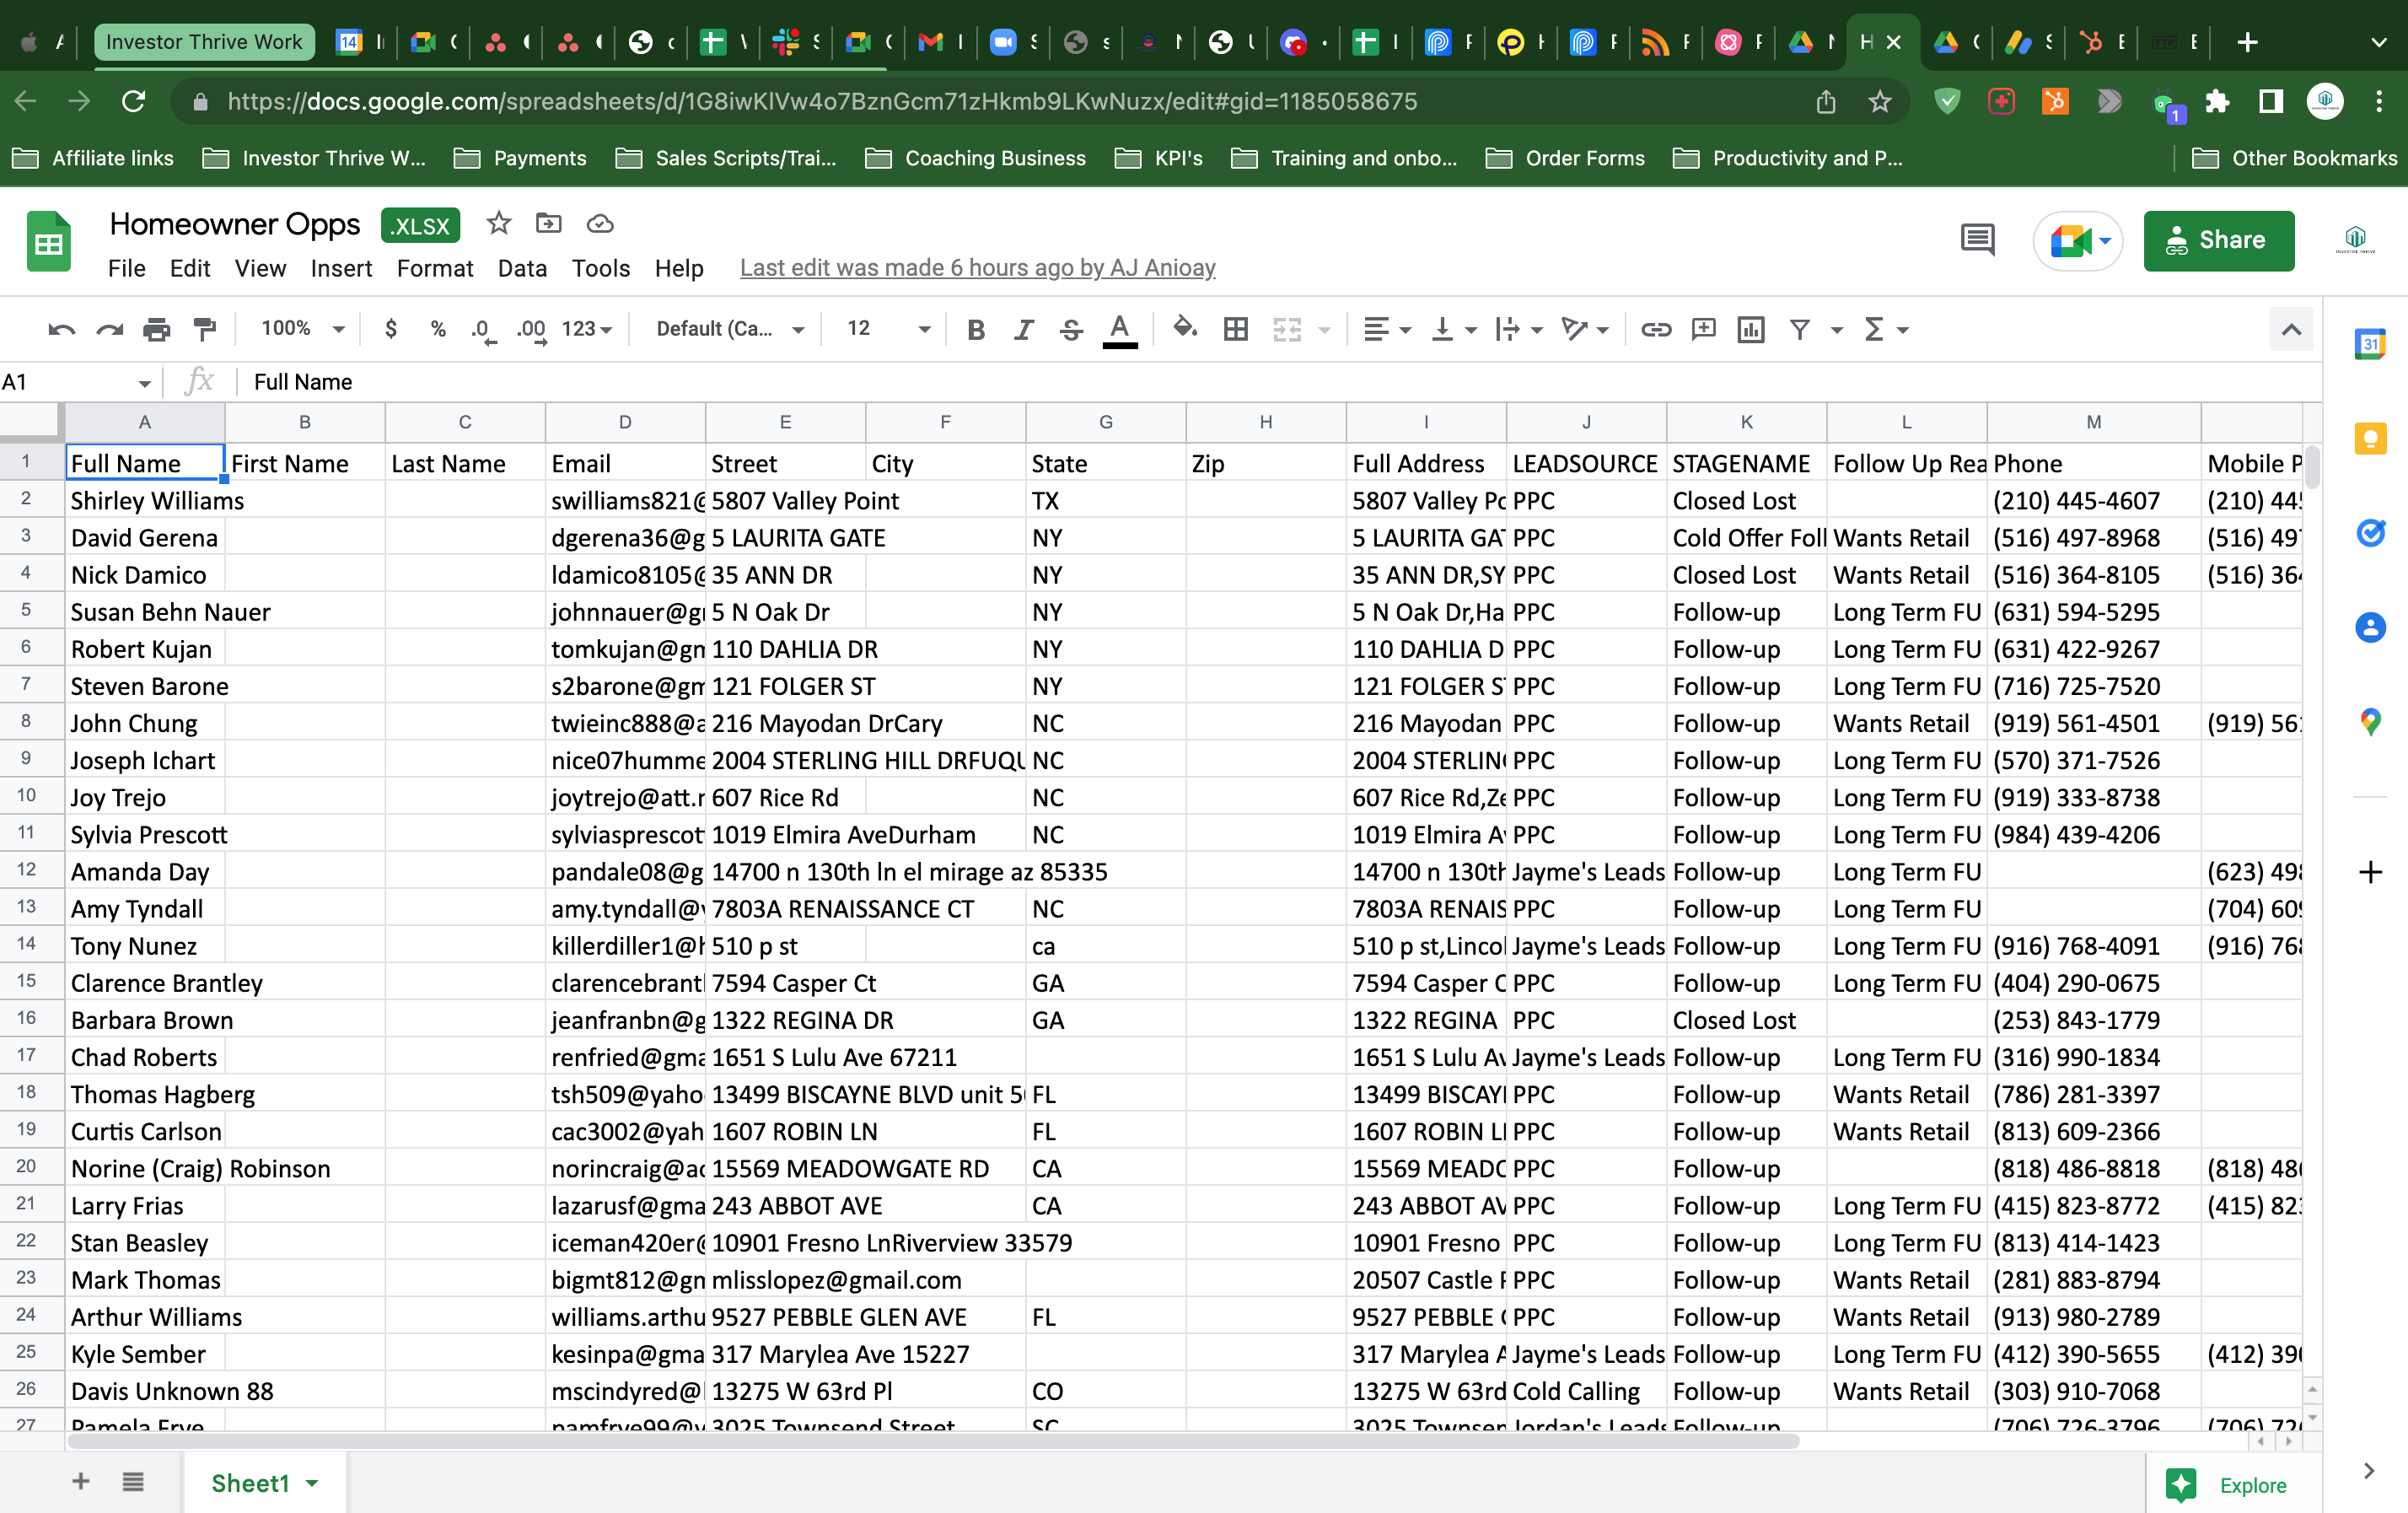Open the KPI's bookmark folder
Image resolution: width=2408 pixels, height=1513 pixels.
pyautogui.click(x=1159, y=158)
